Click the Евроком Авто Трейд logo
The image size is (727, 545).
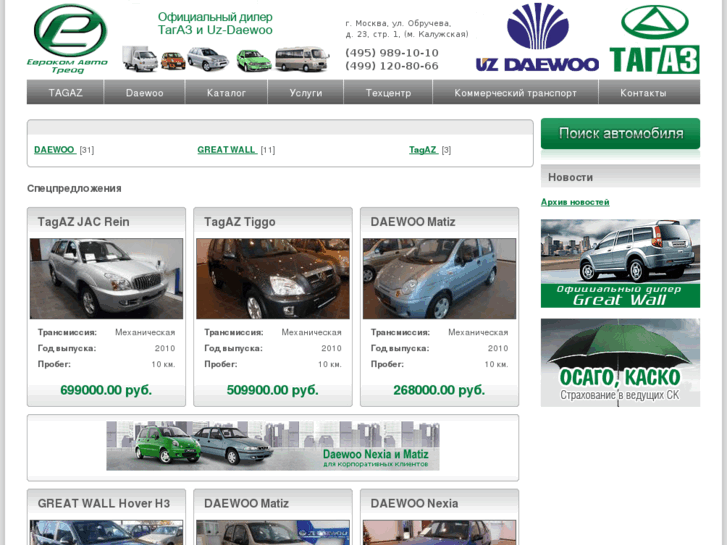tap(68, 39)
